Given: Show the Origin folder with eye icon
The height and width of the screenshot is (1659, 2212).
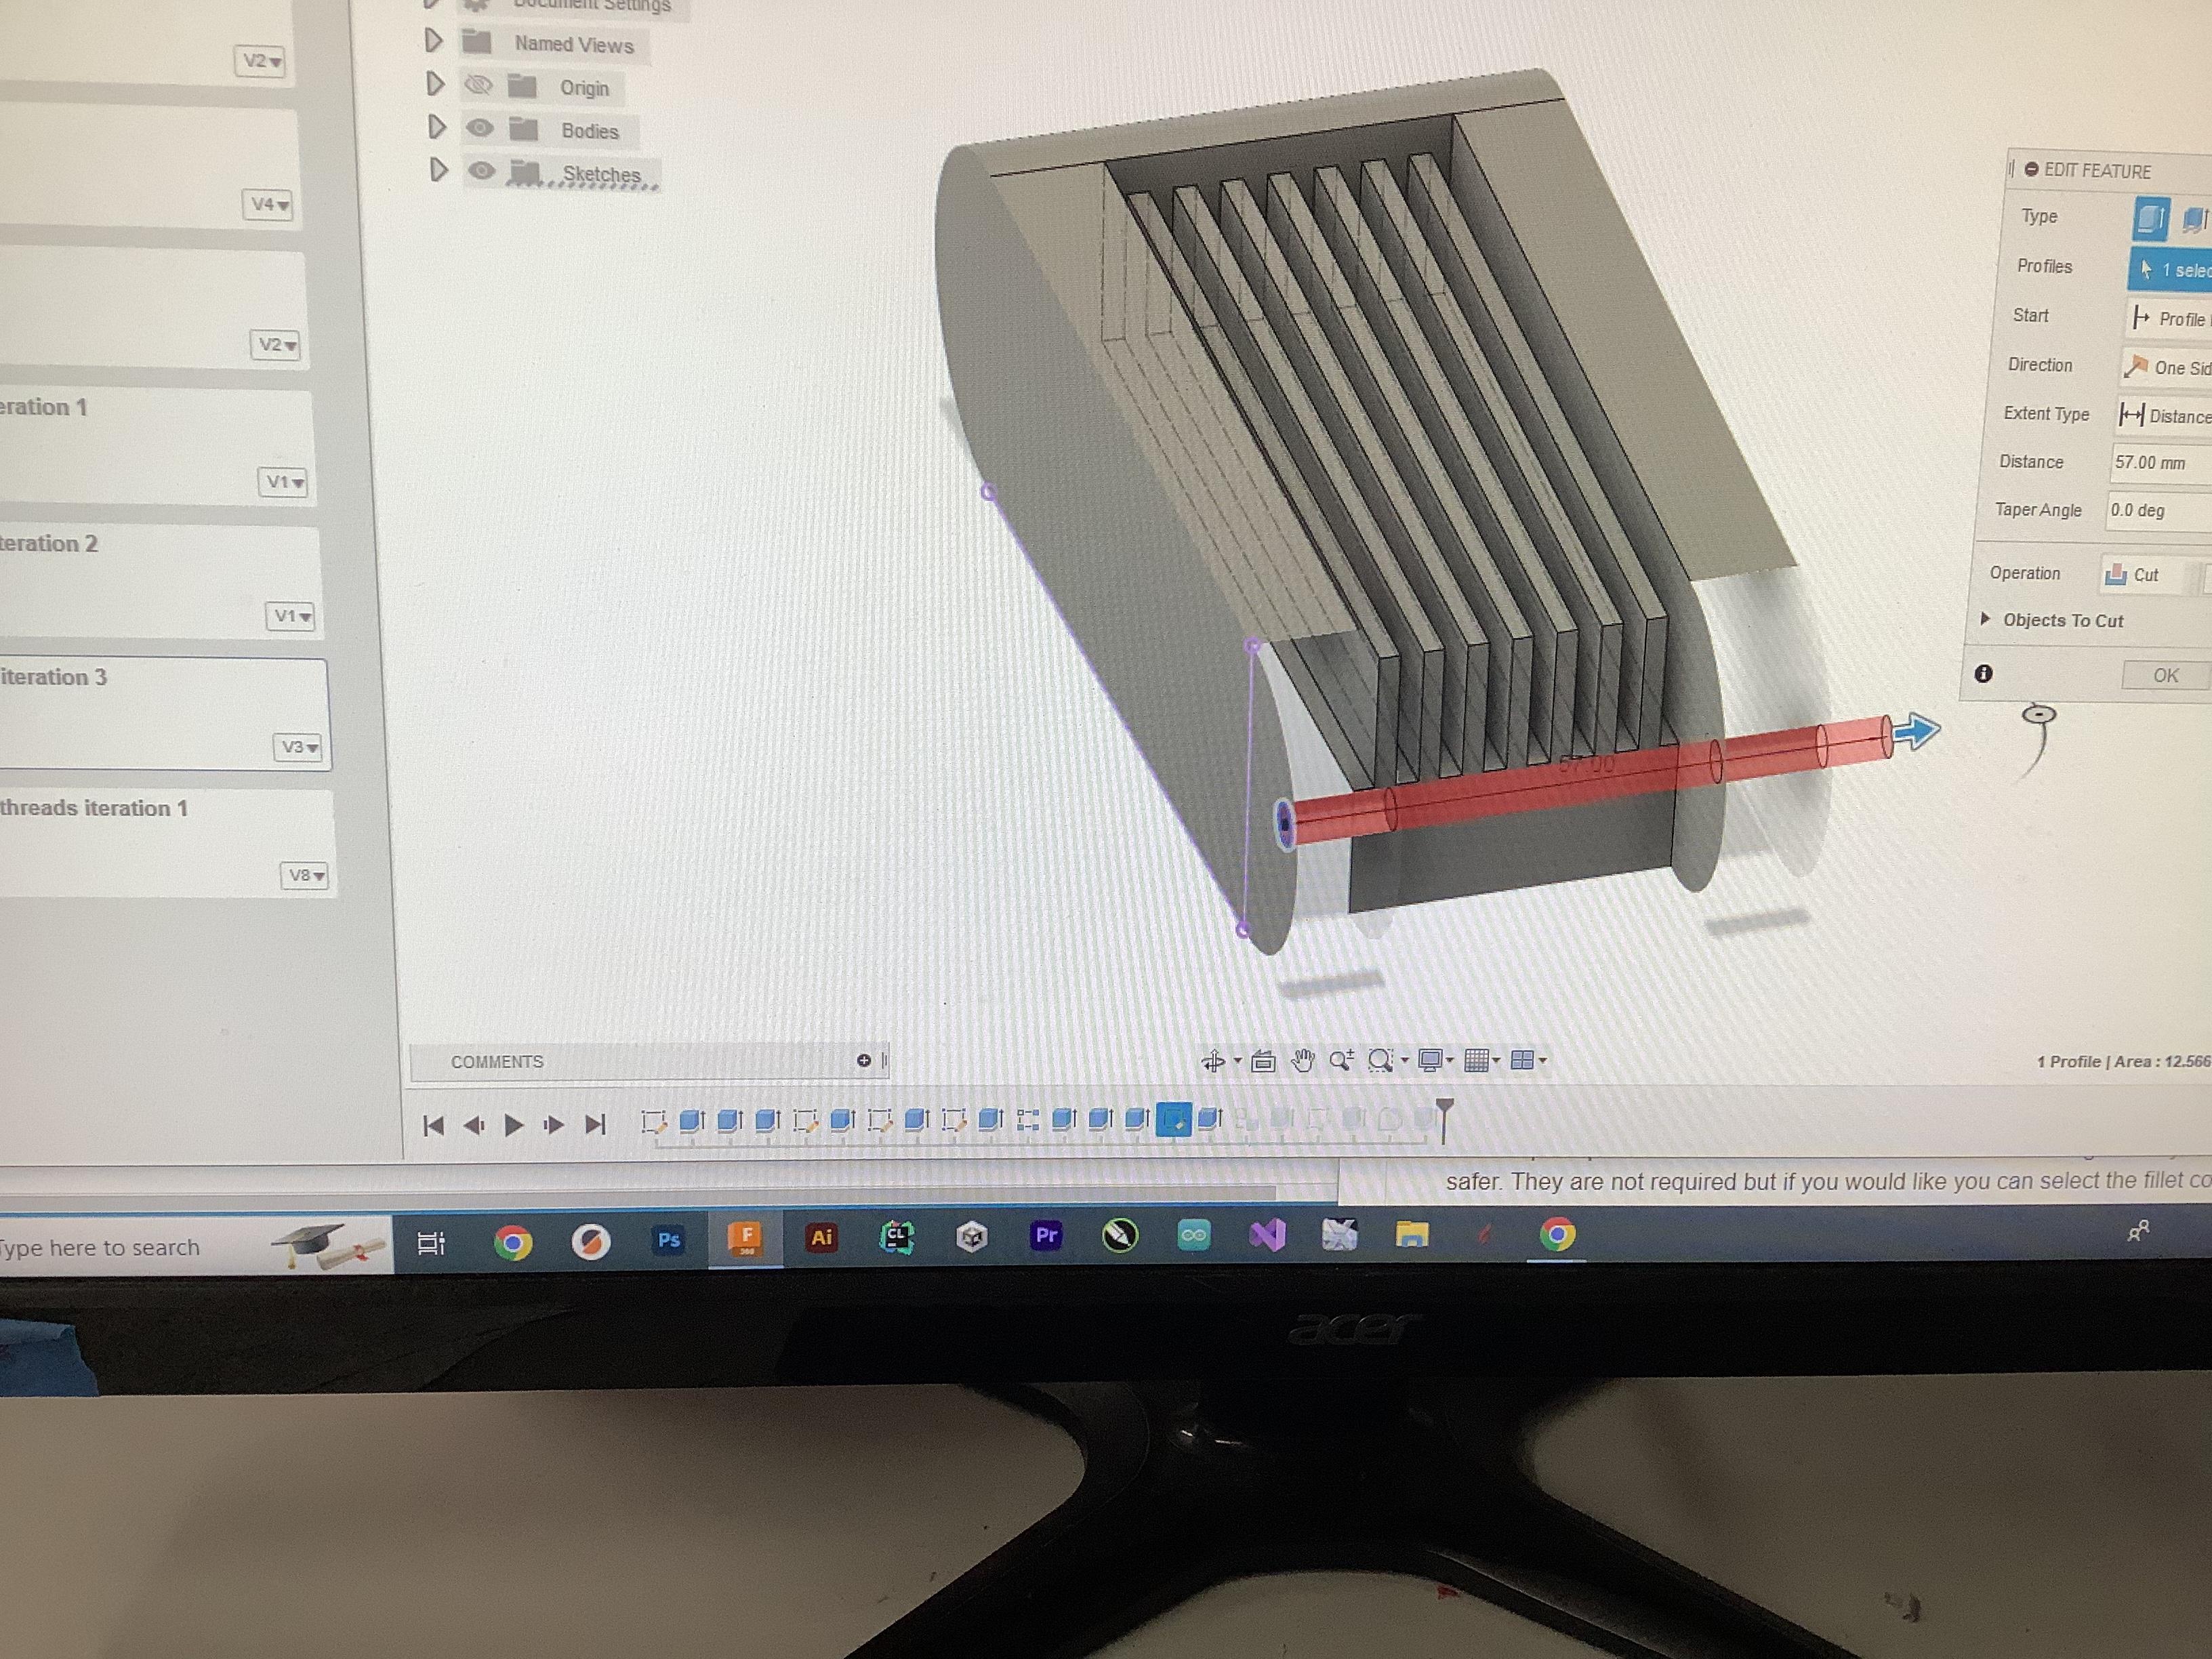Looking at the screenshot, I should [x=479, y=86].
